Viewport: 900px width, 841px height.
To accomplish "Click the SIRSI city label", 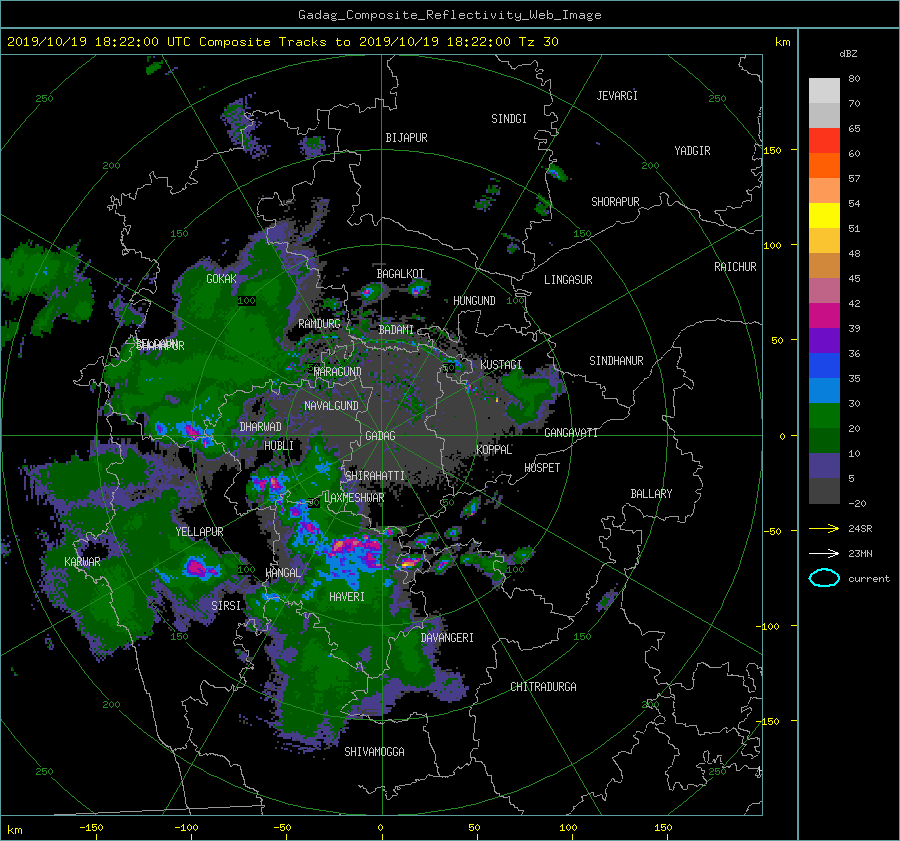I will coord(226,606).
